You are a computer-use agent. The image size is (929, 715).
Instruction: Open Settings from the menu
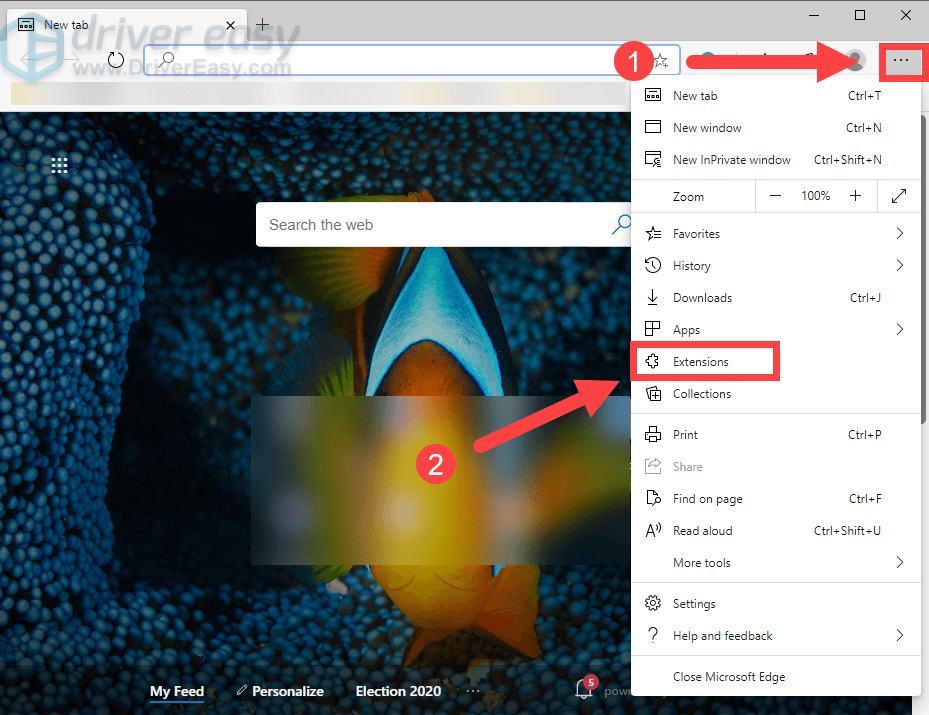pos(694,604)
